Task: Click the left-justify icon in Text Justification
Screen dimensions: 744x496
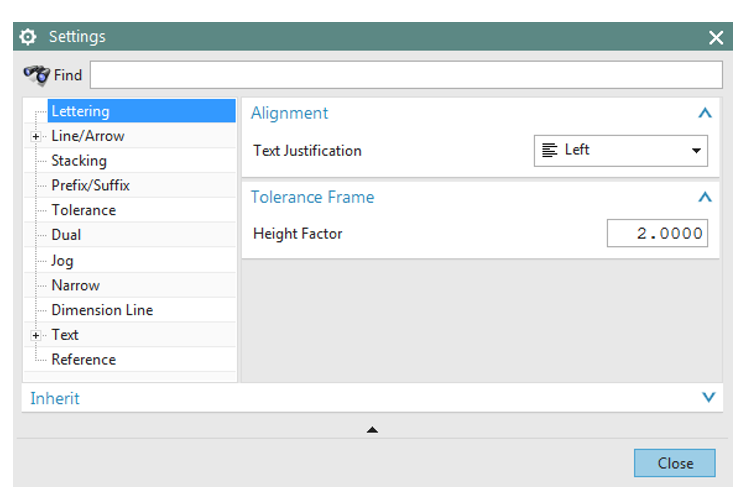Action: coord(549,150)
